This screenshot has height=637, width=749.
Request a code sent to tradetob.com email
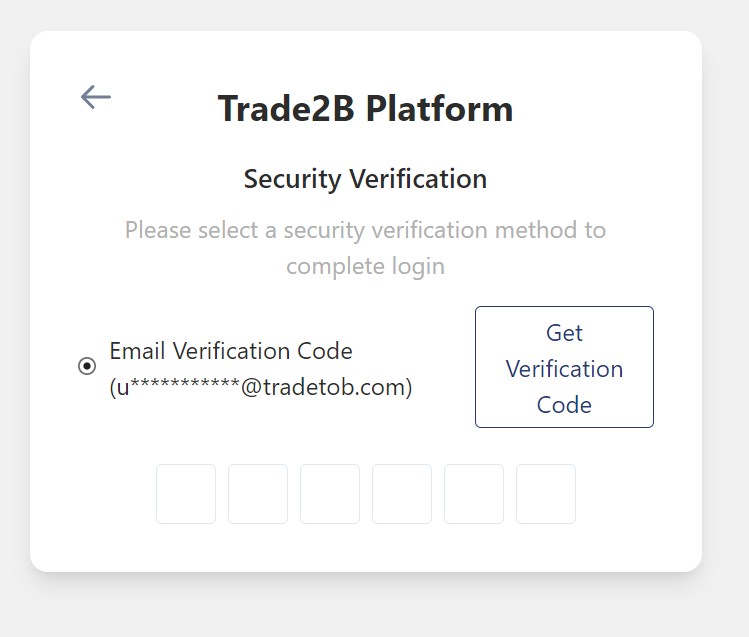coord(564,367)
